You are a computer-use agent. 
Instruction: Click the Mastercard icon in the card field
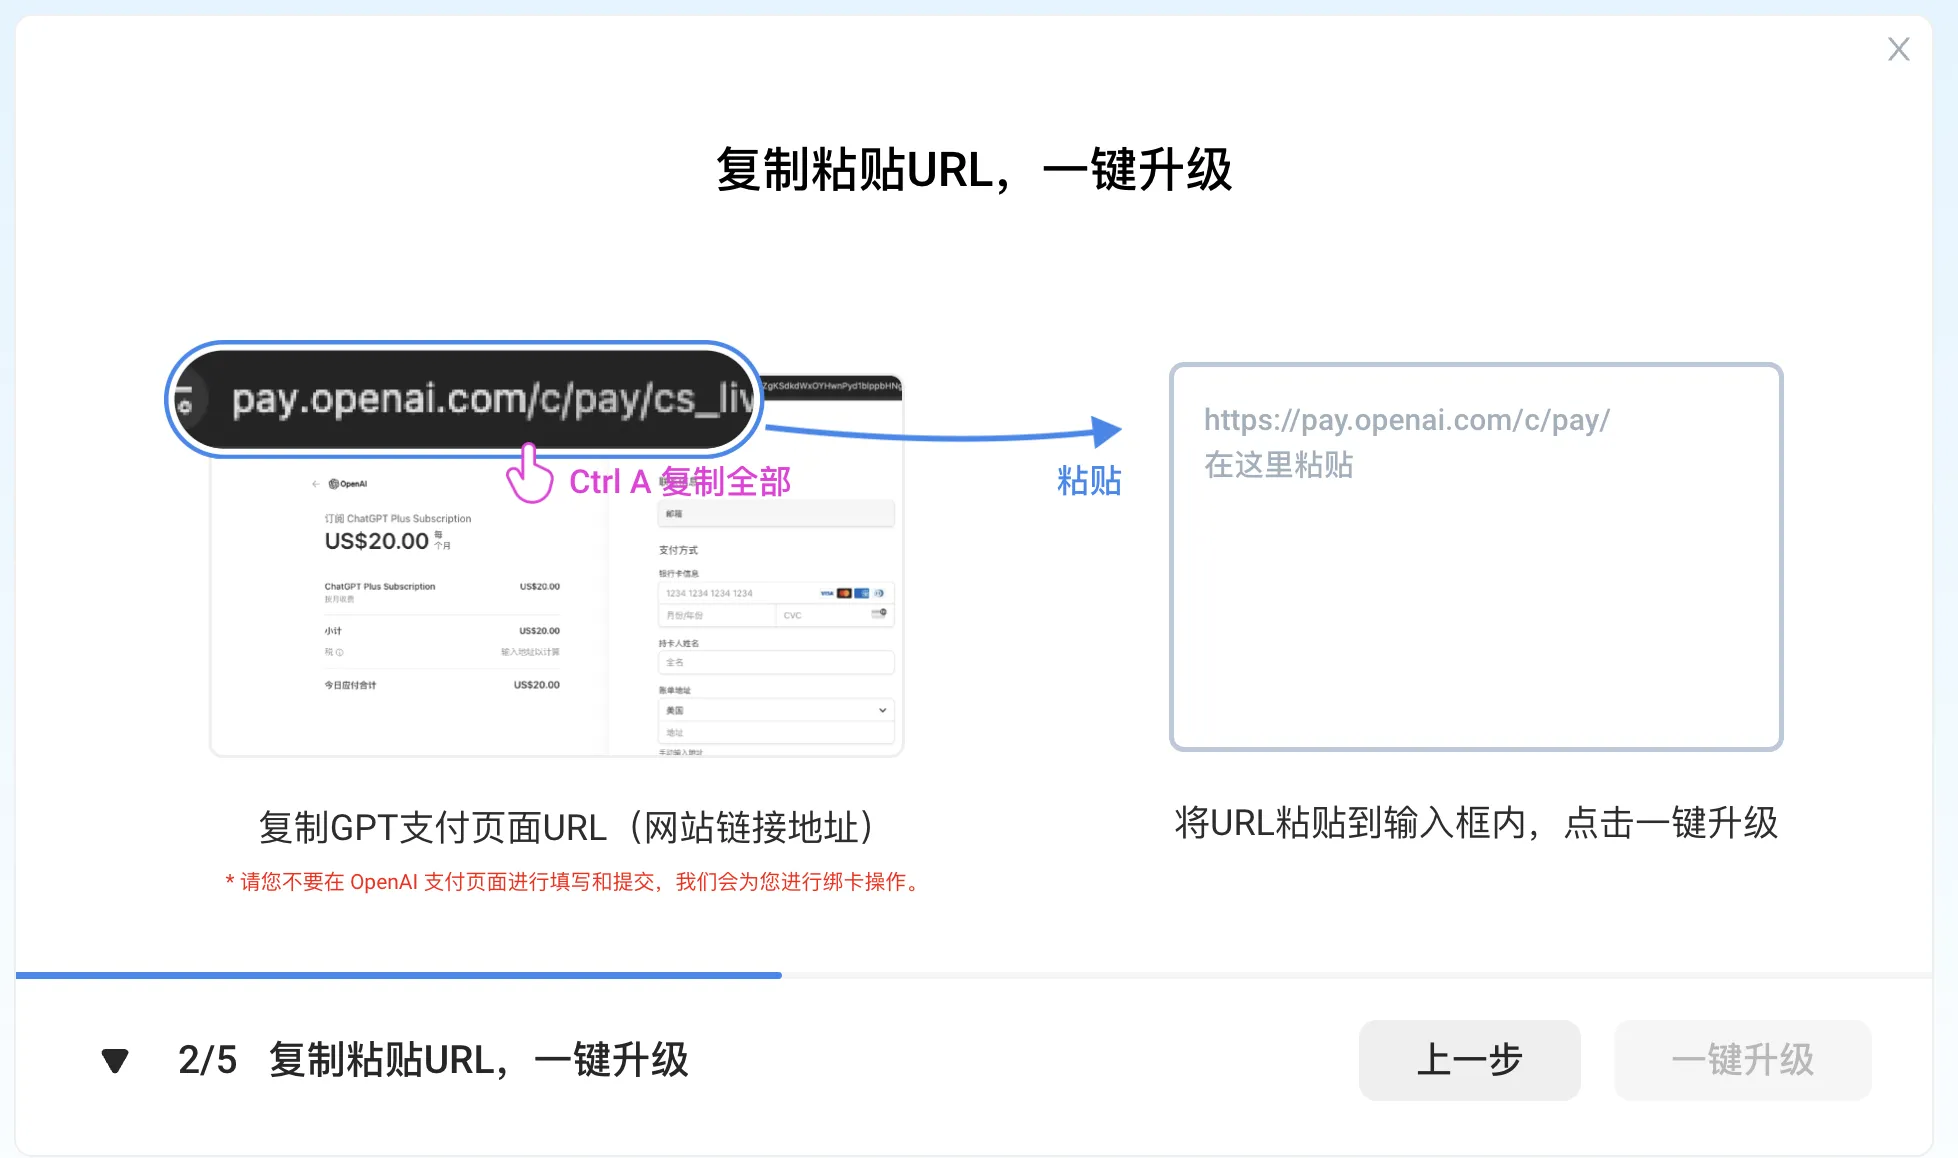click(844, 593)
